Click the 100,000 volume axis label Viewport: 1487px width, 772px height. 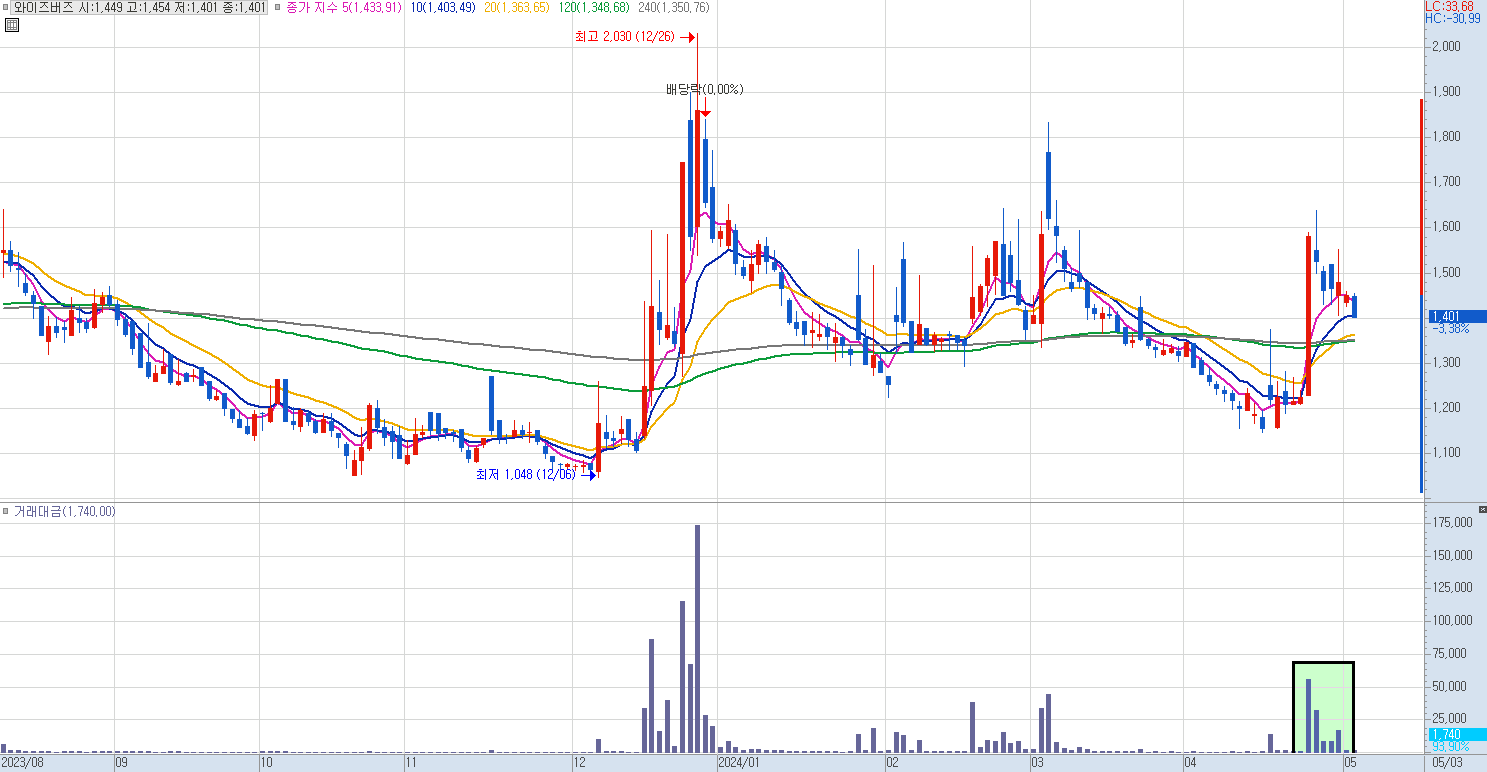[x=1452, y=620]
